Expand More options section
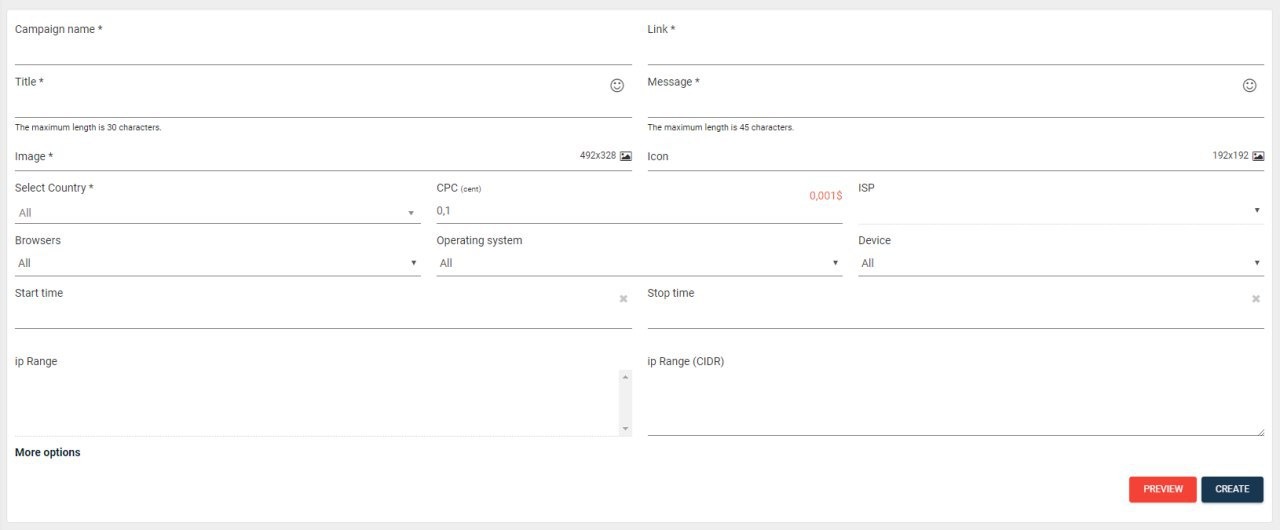This screenshot has width=1280, height=530. coord(48,452)
